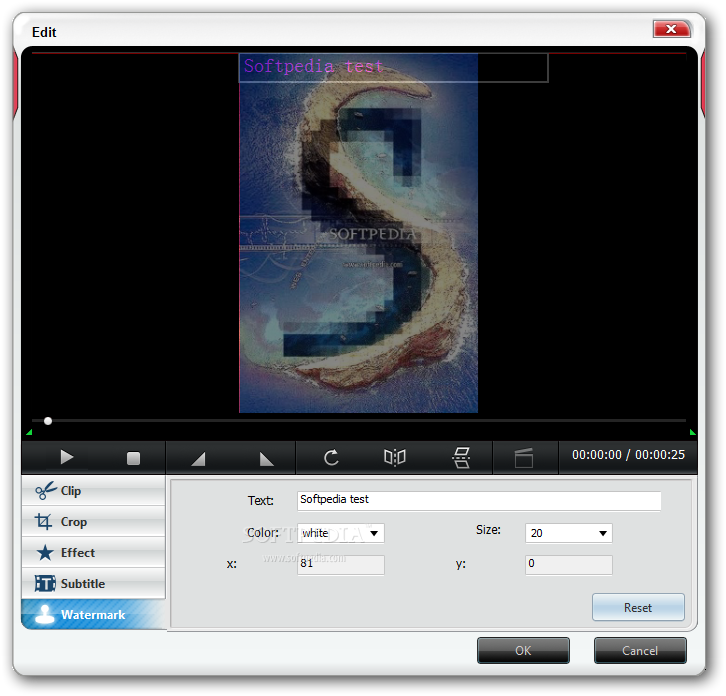Open the Color dropdown showing white
The height and width of the screenshot is (696, 726).
[x=340, y=533]
